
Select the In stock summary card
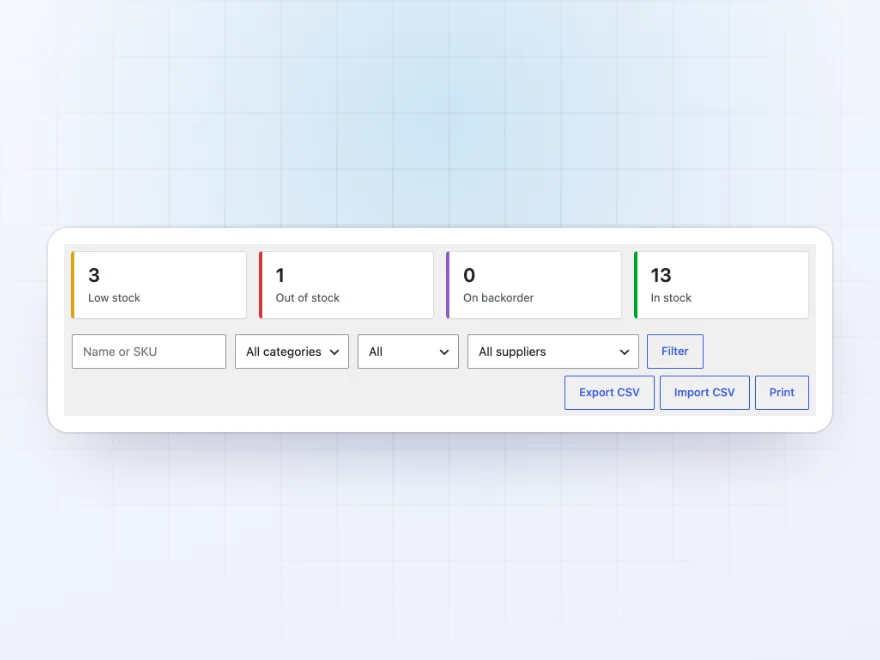coord(721,285)
